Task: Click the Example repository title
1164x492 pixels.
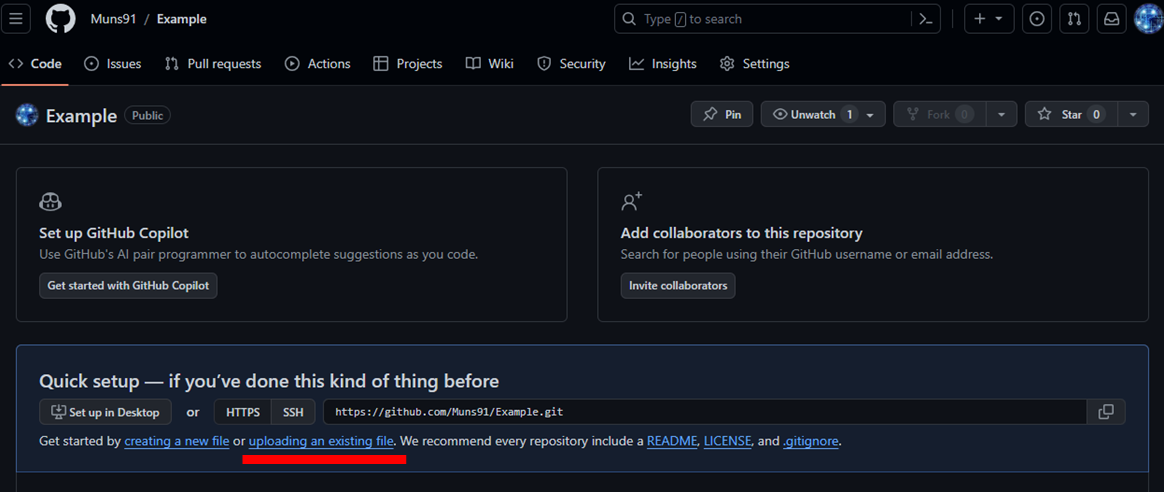Action: coord(81,116)
